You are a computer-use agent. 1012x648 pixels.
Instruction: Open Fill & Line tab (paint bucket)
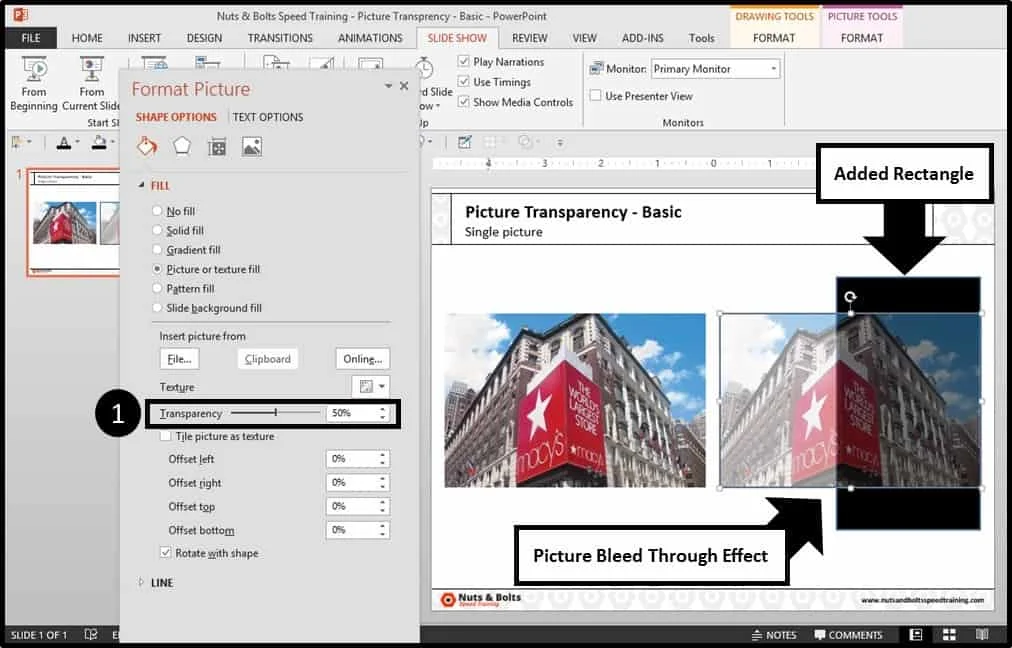click(x=147, y=147)
